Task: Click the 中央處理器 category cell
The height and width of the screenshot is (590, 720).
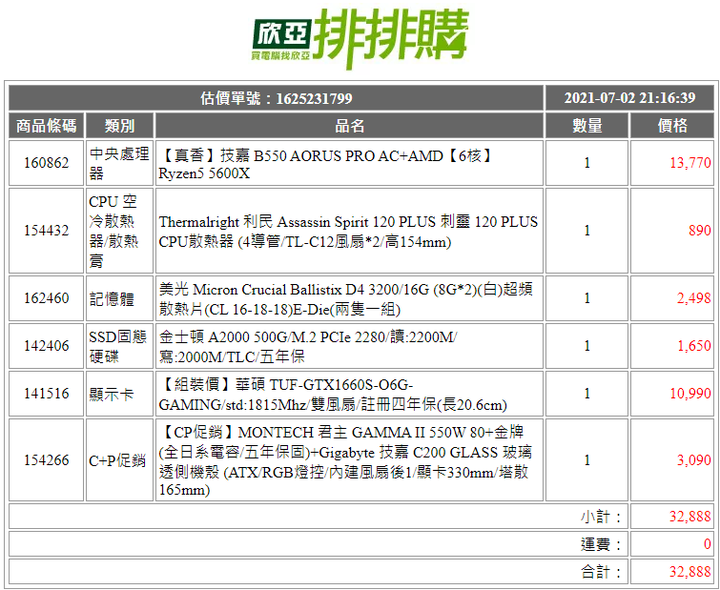Action: coord(119,163)
